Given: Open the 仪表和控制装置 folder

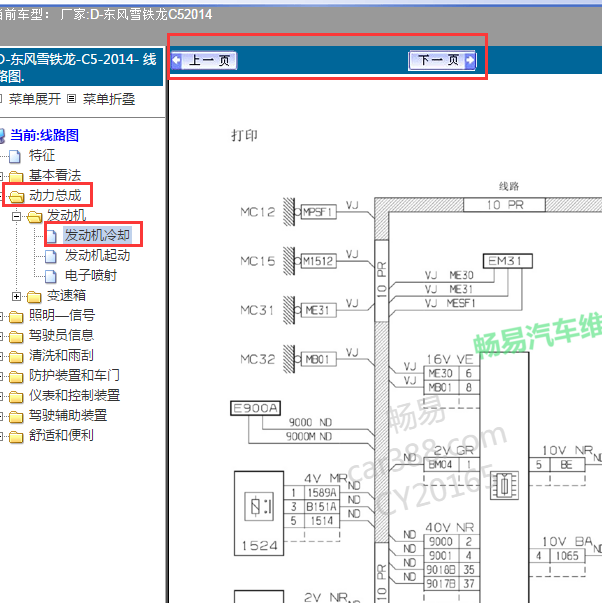Looking at the screenshot, I should [x=74, y=395].
